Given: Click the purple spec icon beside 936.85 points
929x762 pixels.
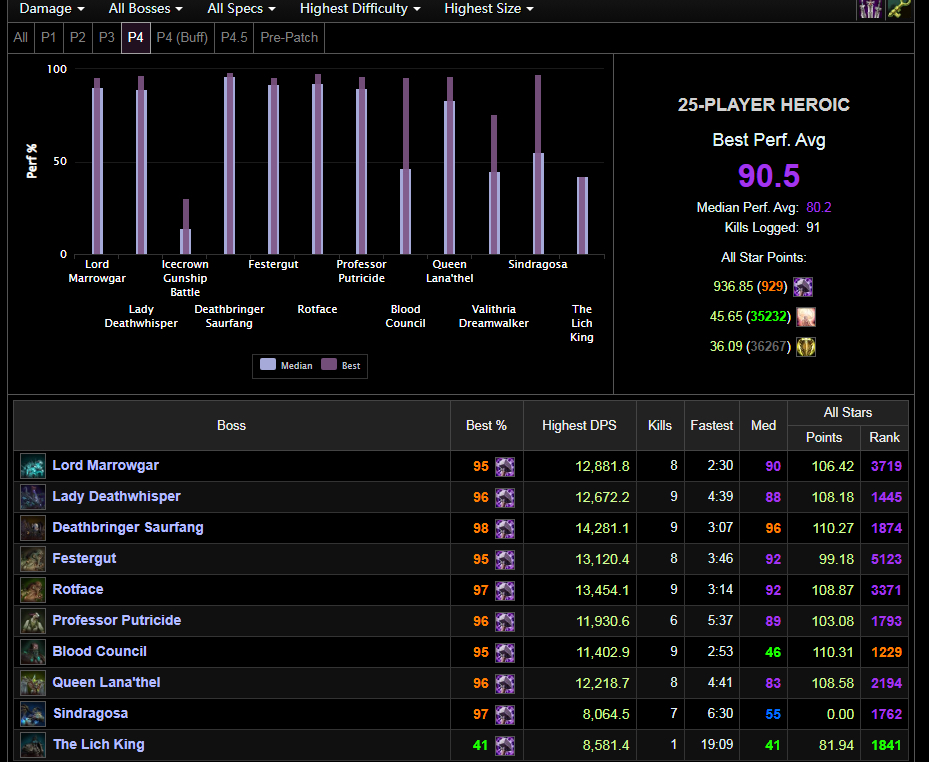Looking at the screenshot, I should tap(803, 287).
